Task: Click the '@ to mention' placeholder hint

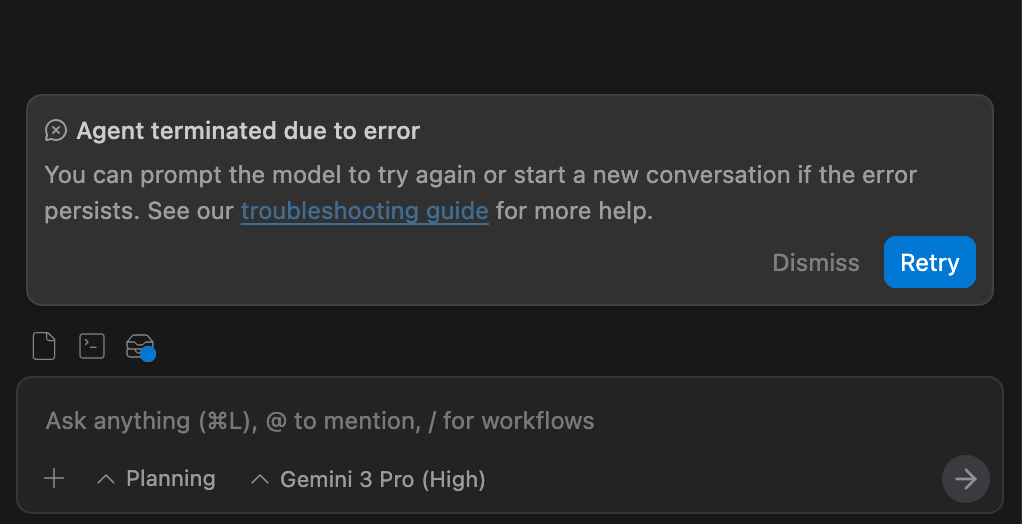Action: pos(342,421)
